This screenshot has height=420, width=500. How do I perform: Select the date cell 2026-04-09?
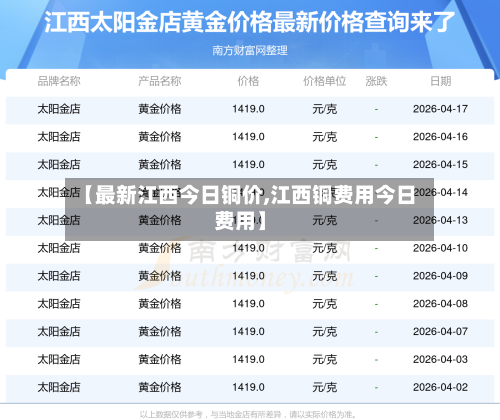[x=441, y=276]
